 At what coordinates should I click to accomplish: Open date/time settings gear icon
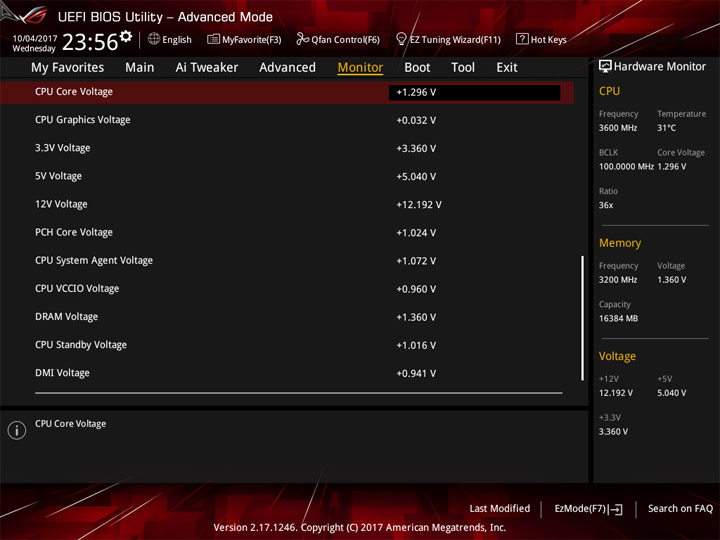click(126, 36)
